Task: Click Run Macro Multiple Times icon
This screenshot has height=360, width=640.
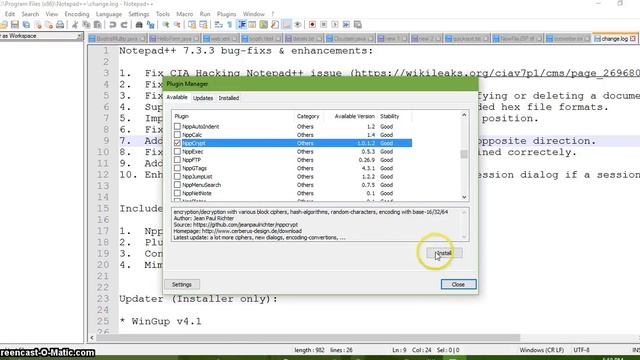Action: coord(346,25)
